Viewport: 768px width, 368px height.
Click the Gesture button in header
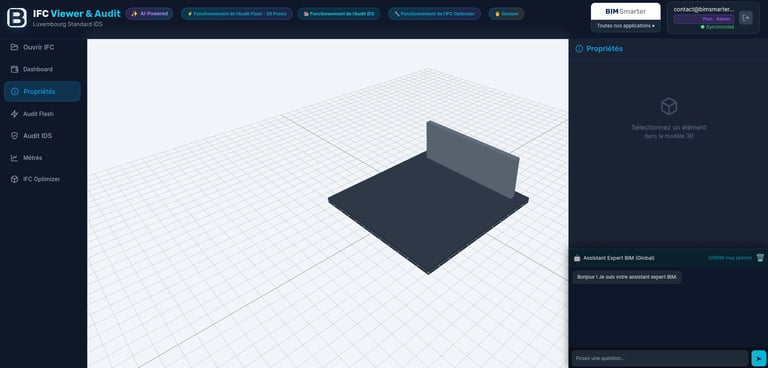tap(506, 14)
